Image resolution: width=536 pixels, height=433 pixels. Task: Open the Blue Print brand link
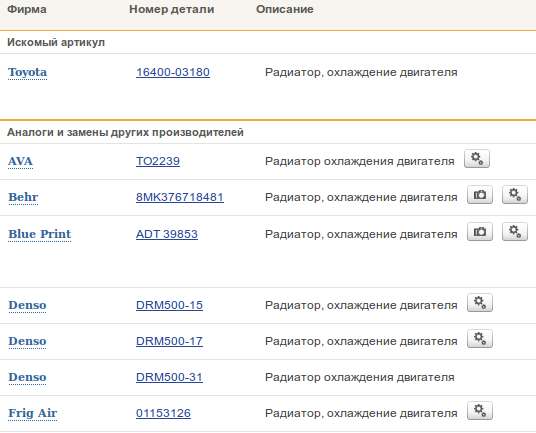click(x=39, y=234)
